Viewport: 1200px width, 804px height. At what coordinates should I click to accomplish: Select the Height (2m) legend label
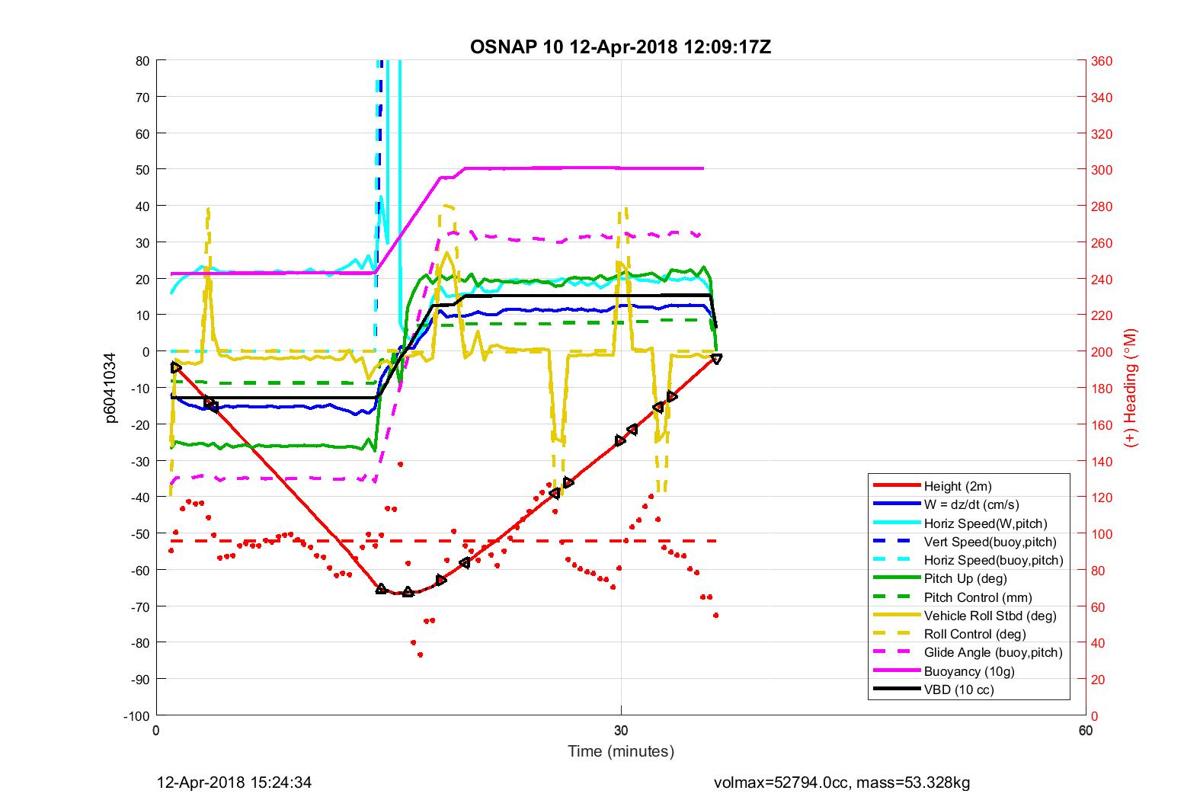(958, 485)
